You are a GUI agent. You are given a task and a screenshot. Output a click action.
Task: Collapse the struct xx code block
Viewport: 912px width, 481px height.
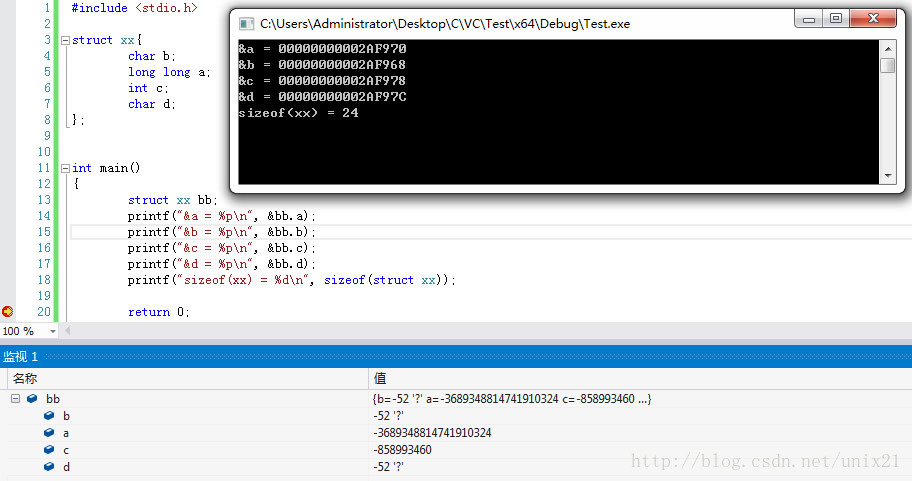pos(65,41)
